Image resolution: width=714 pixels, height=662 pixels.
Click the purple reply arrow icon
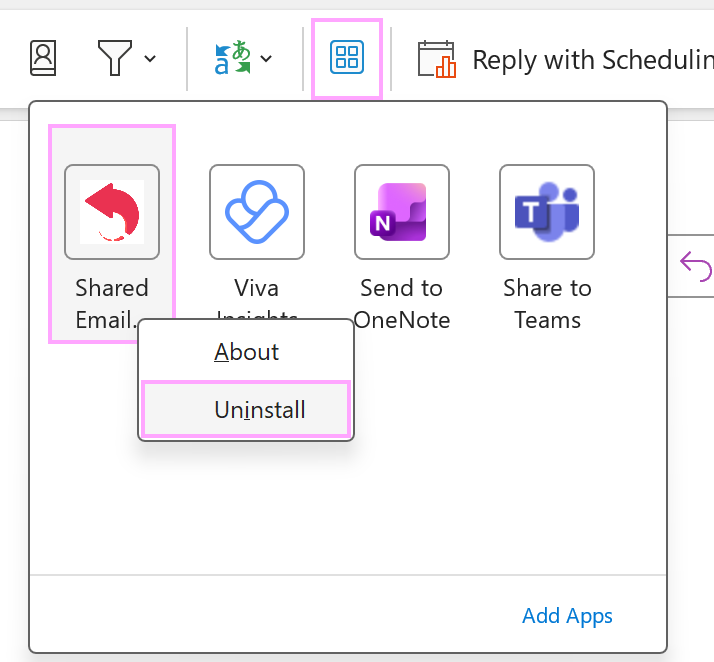[695, 266]
